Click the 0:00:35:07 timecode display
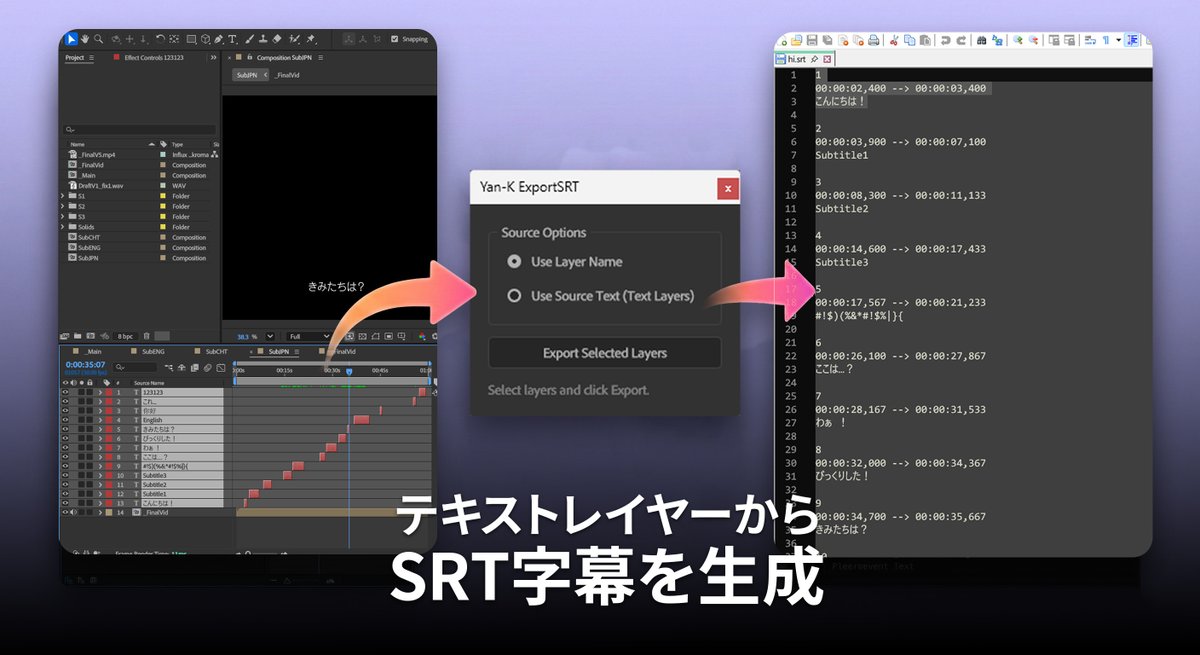Image resolution: width=1200 pixels, height=655 pixels. click(x=86, y=365)
